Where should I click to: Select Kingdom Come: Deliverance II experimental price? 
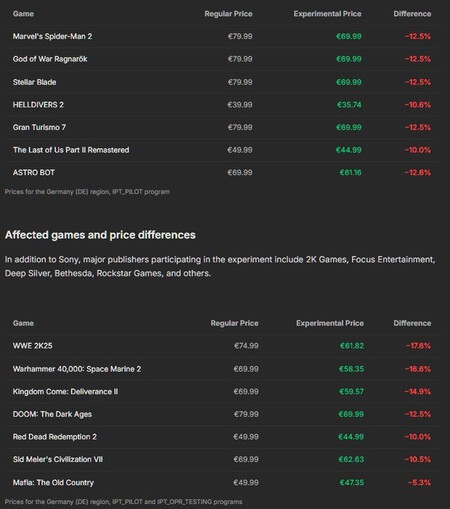pos(351,392)
